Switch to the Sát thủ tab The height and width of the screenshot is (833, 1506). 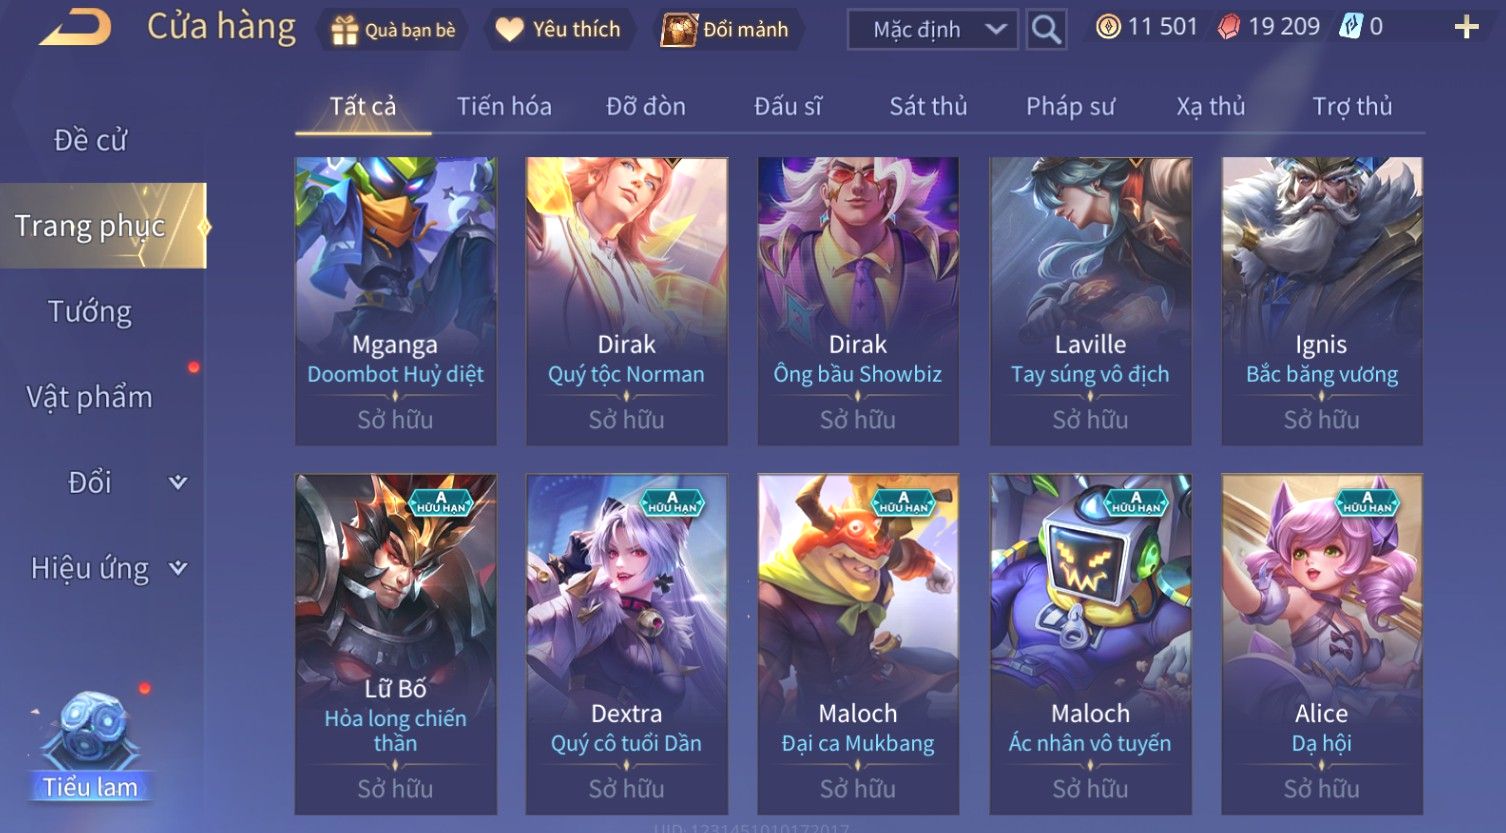coord(928,106)
